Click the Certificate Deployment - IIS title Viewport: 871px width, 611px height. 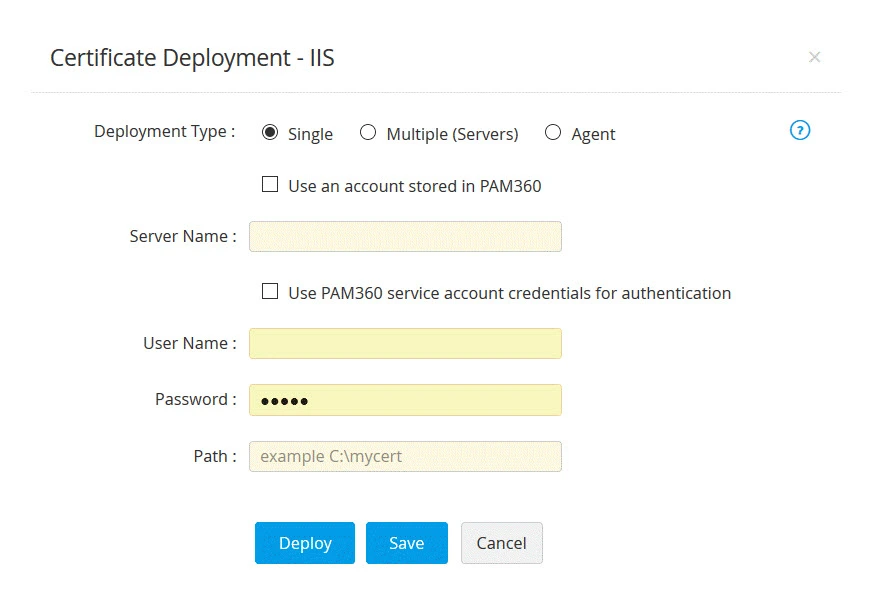[191, 58]
